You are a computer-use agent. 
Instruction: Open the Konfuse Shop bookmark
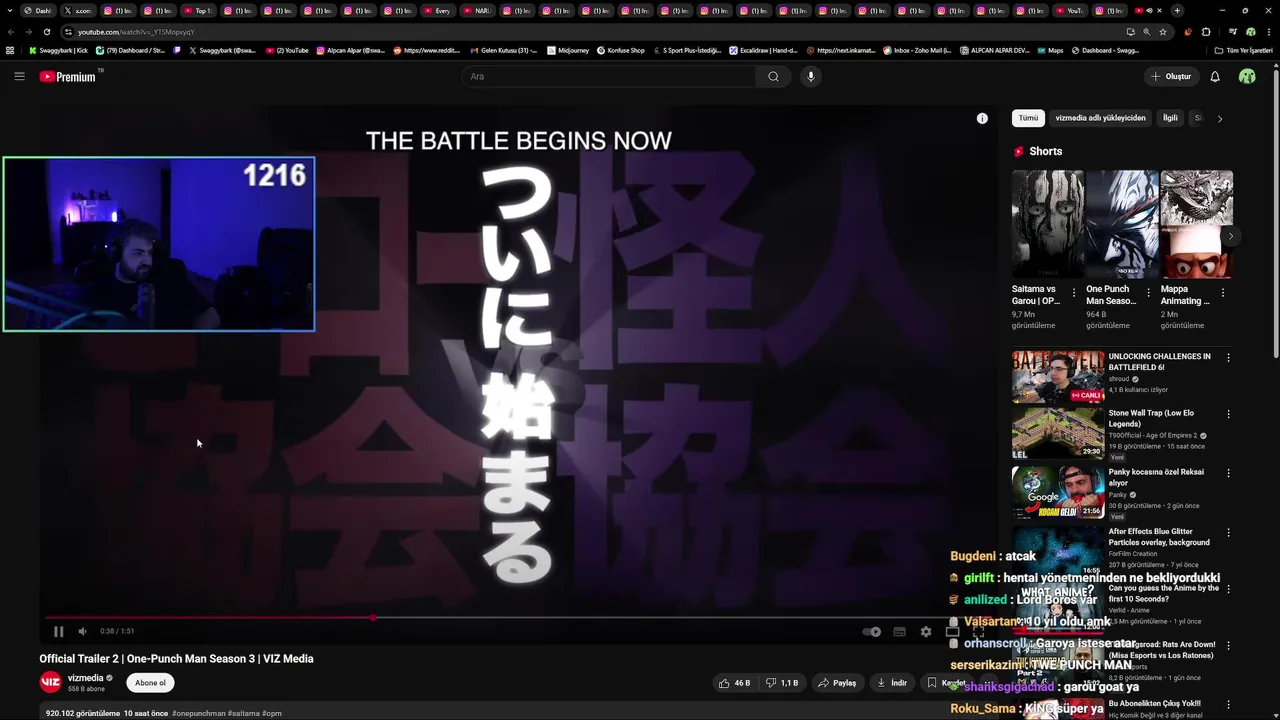[621, 50]
